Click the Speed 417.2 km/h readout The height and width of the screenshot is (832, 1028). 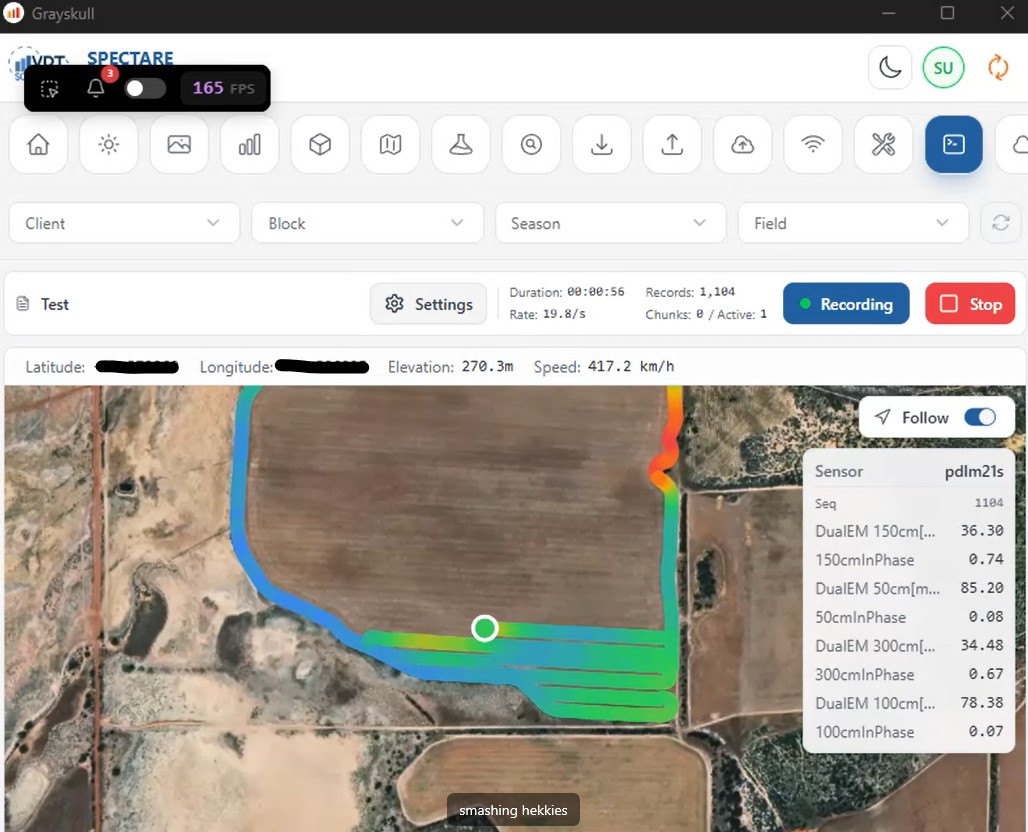(604, 366)
